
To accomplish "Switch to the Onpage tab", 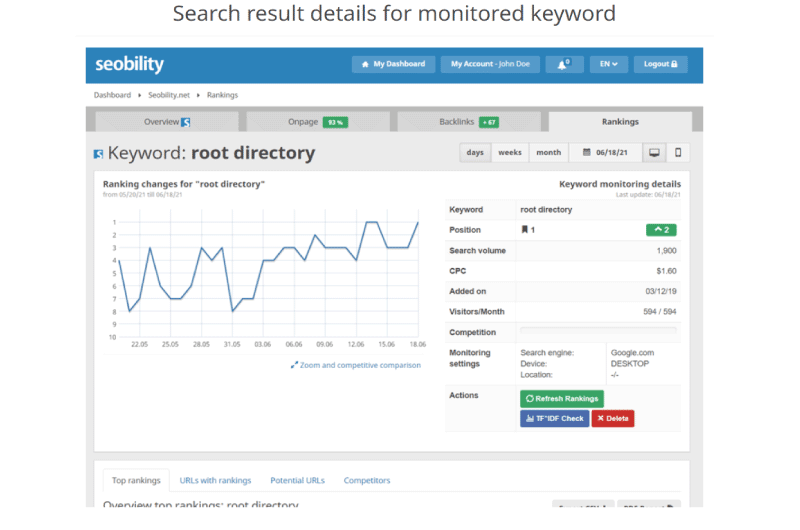I will click(318, 122).
